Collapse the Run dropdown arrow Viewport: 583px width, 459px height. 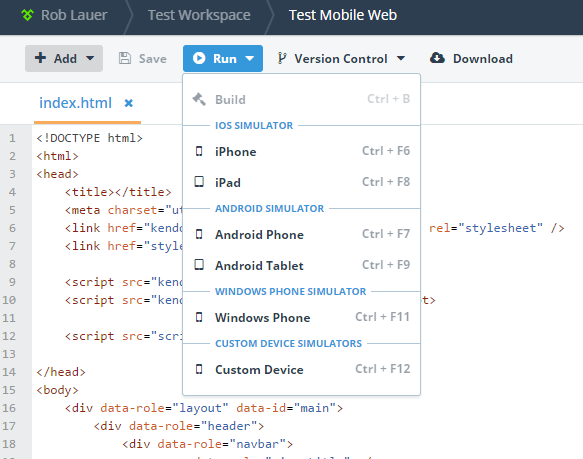pos(250,58)
